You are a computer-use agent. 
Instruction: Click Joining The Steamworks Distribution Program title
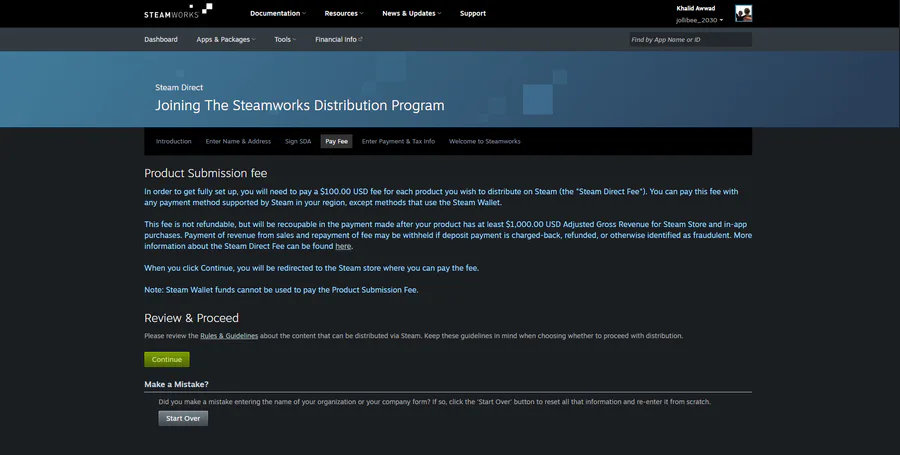point(300,106)
